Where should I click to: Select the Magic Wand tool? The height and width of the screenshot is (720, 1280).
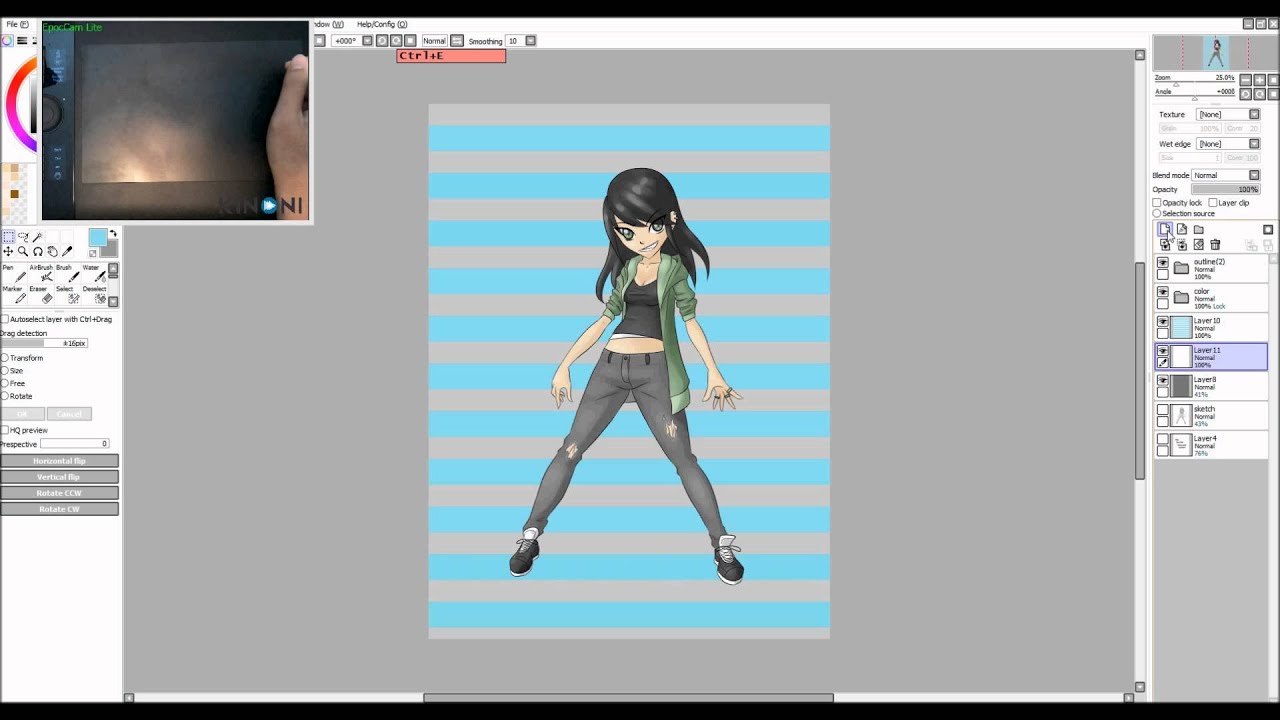pos(38,237)
